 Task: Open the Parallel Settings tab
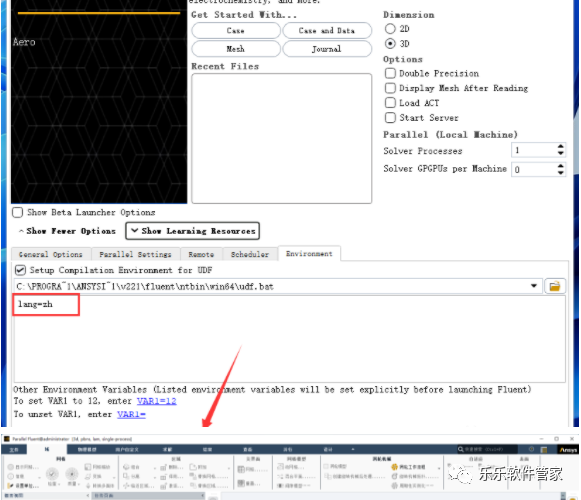(x=136, y=254)
